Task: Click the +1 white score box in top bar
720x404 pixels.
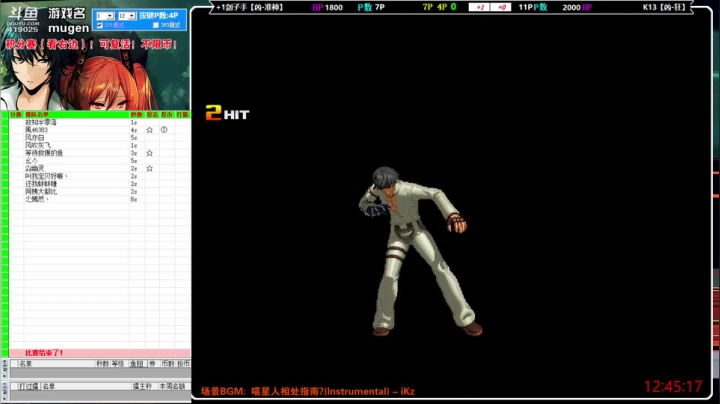Action: 479,7
